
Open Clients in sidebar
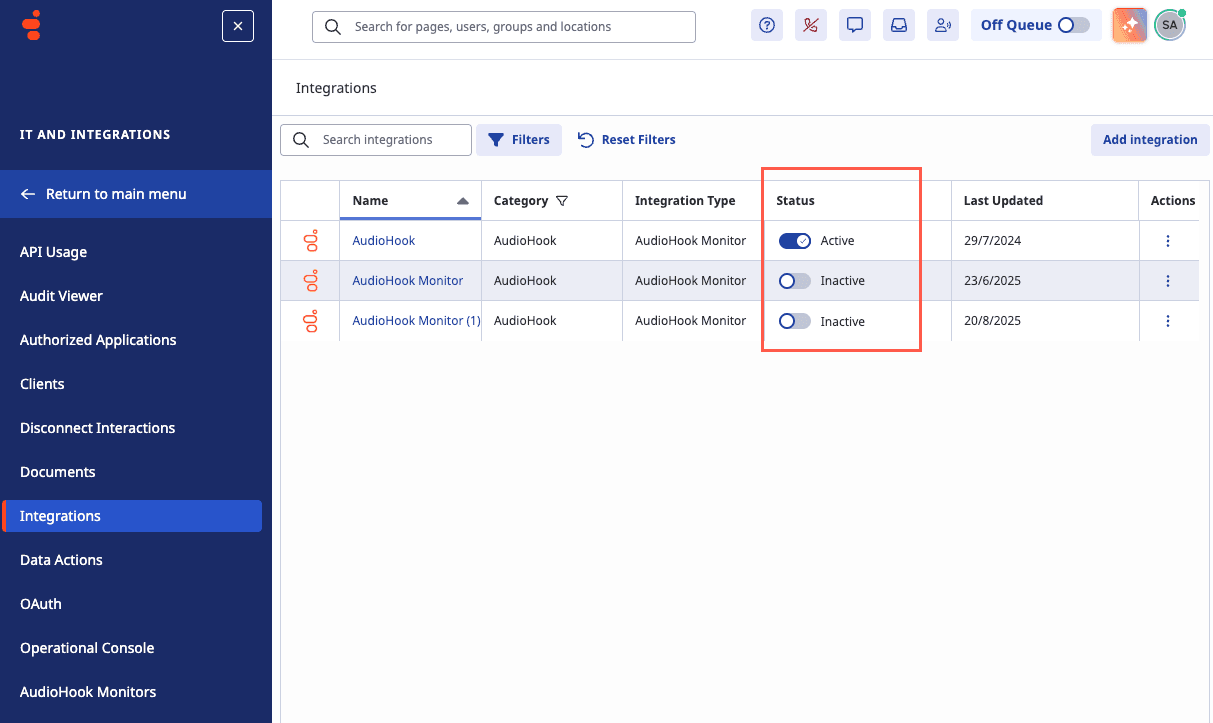42,384
